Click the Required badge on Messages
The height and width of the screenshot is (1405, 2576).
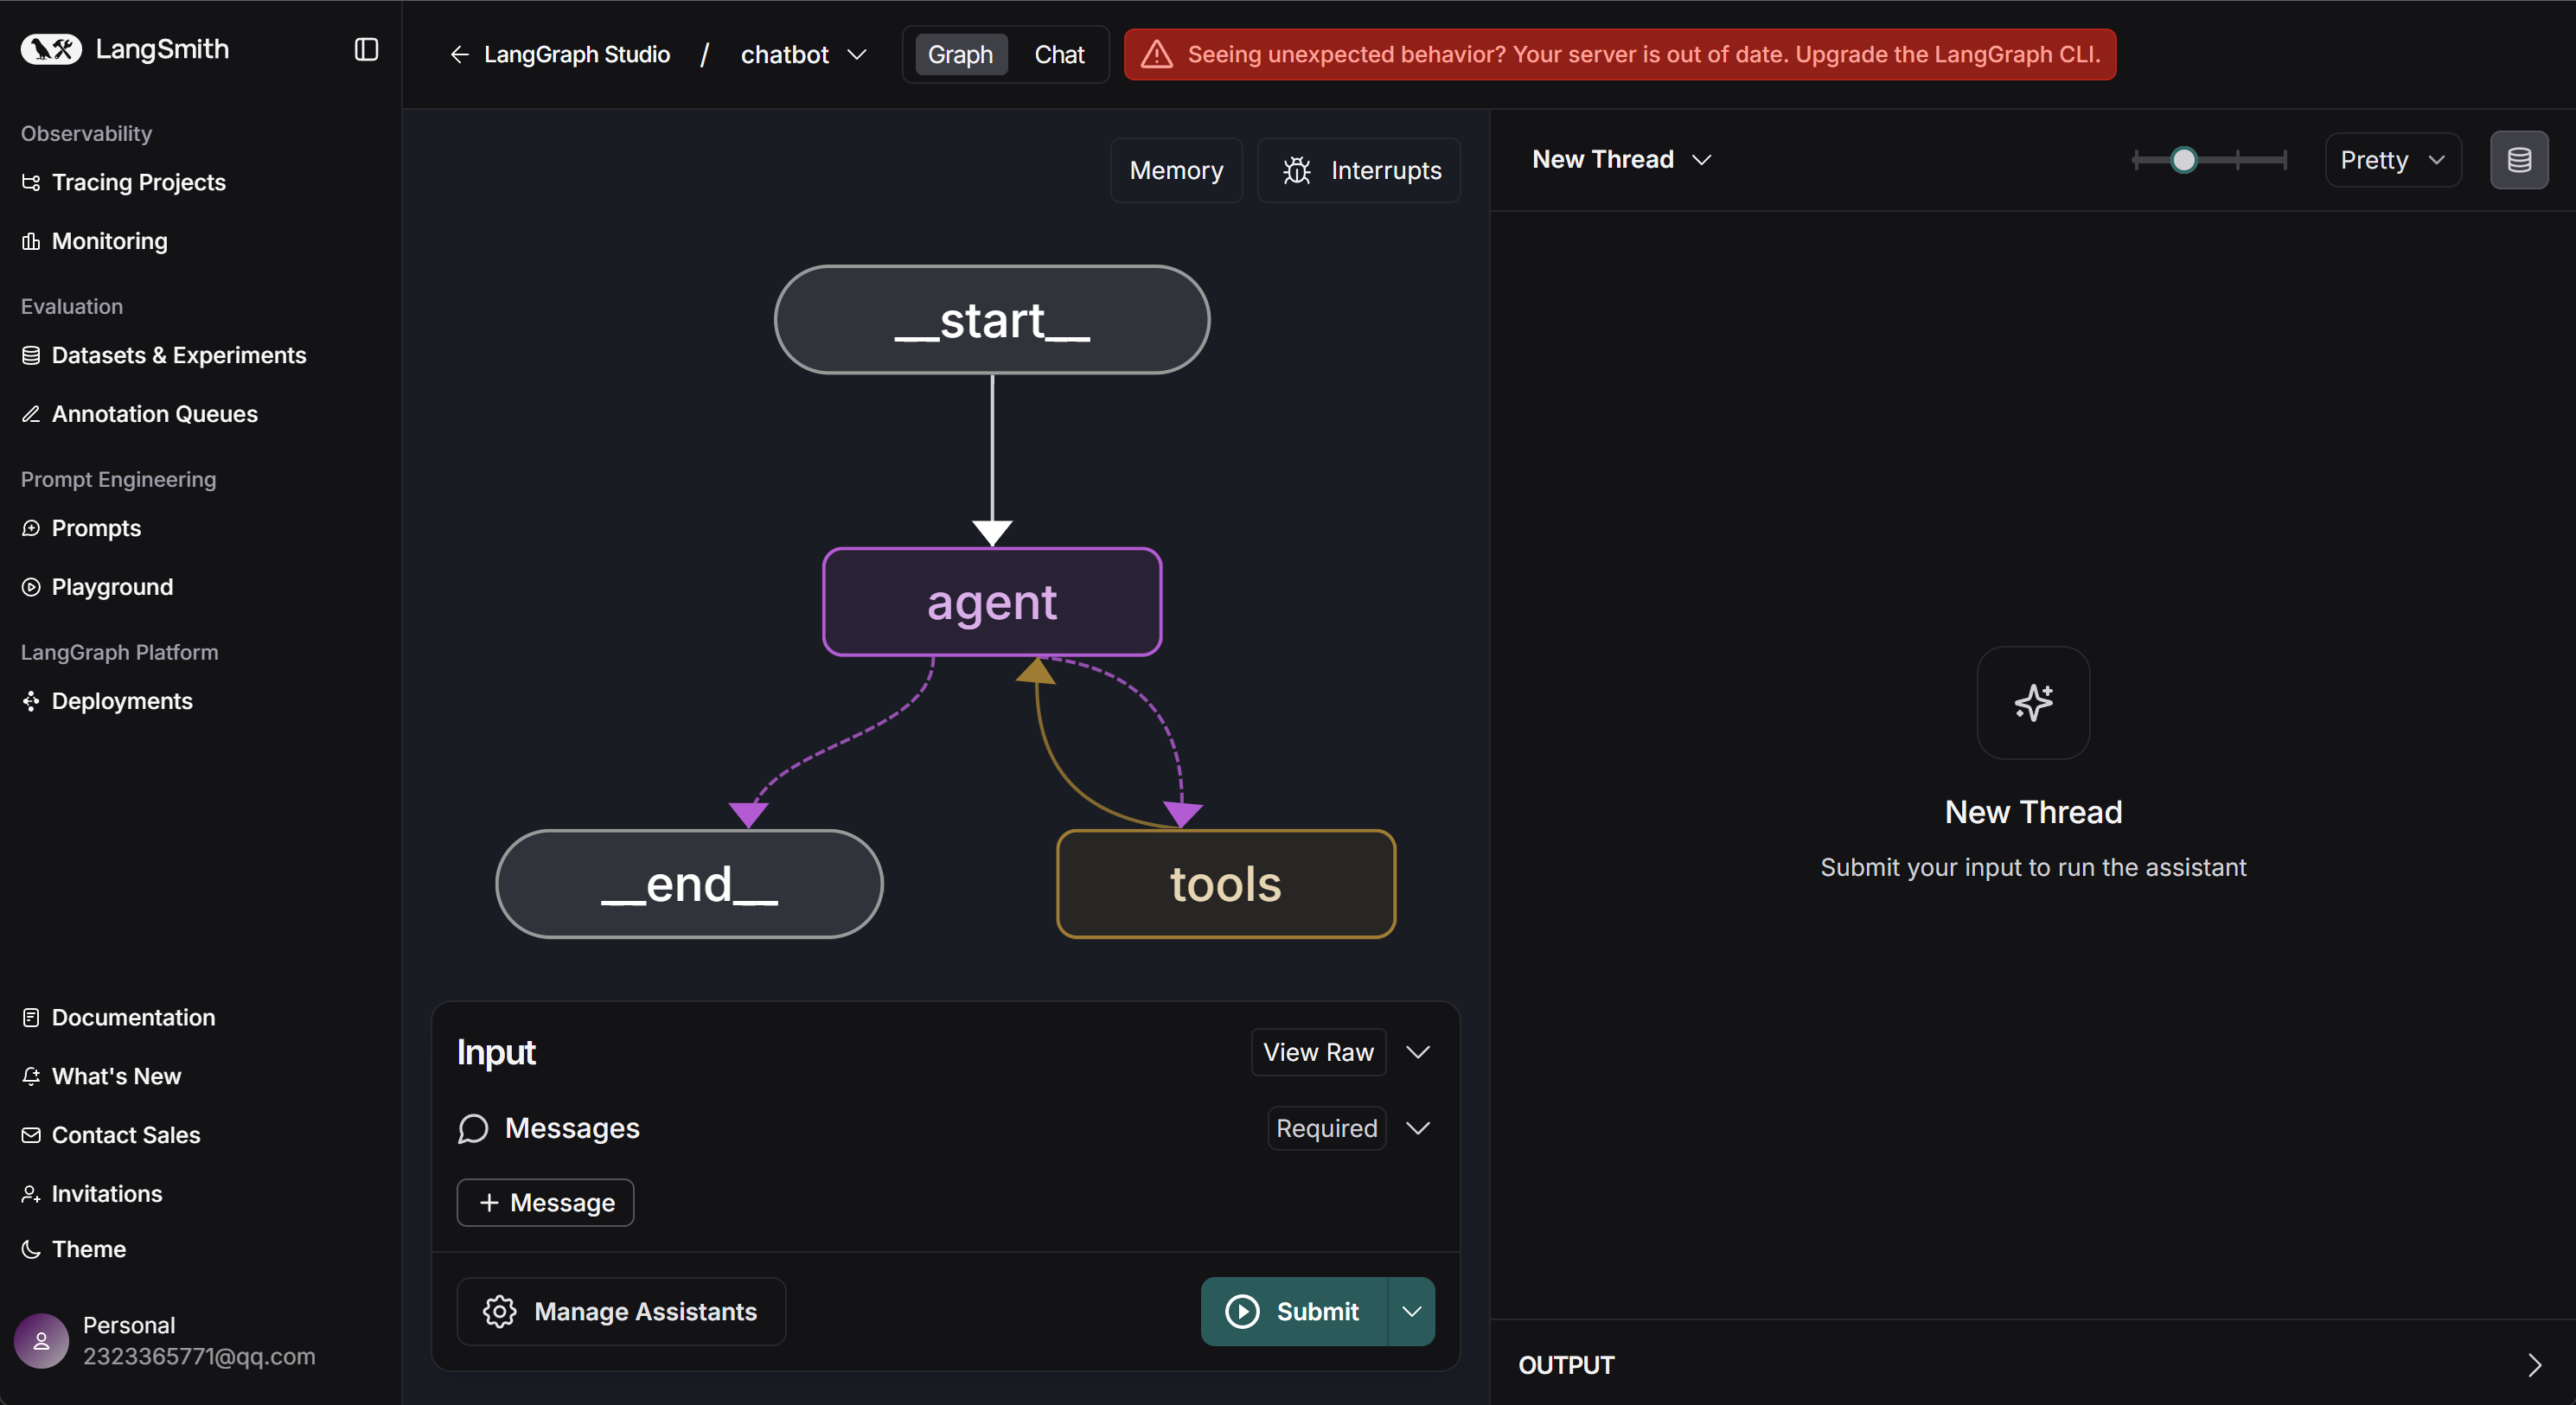[x=1327, y=1128]
